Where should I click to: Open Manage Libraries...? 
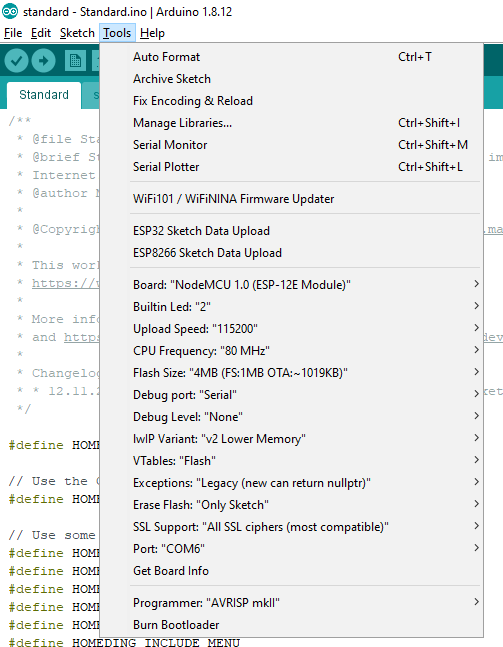291,123
